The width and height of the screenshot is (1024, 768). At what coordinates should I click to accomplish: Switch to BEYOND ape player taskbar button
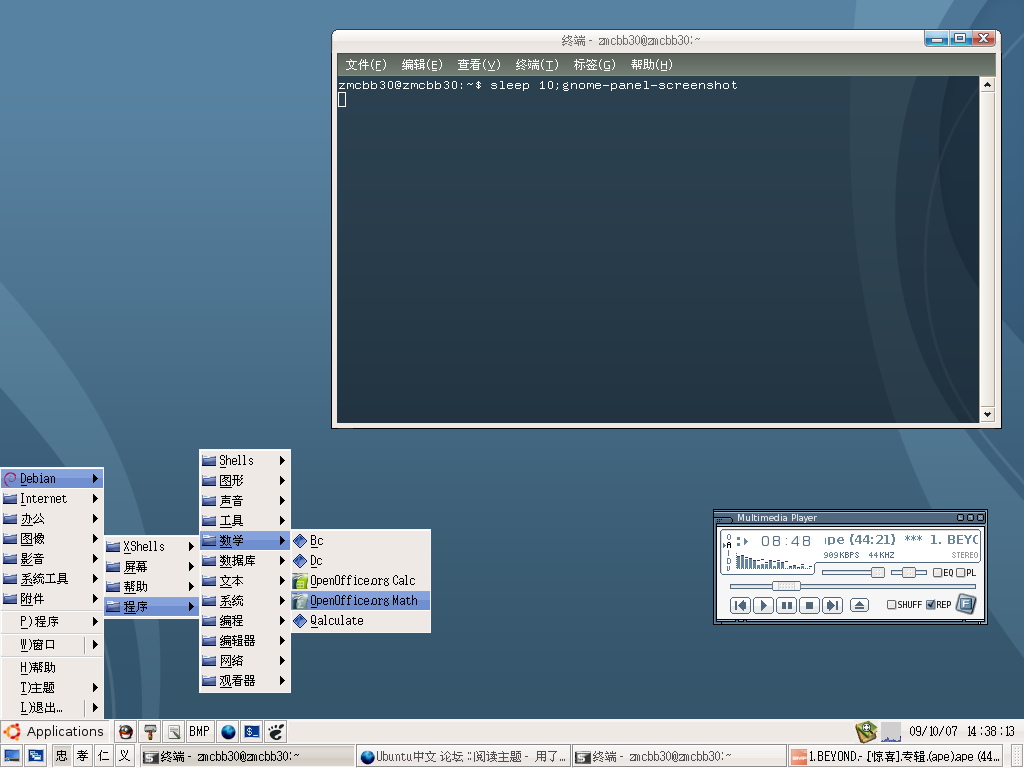tap(895, 756)
